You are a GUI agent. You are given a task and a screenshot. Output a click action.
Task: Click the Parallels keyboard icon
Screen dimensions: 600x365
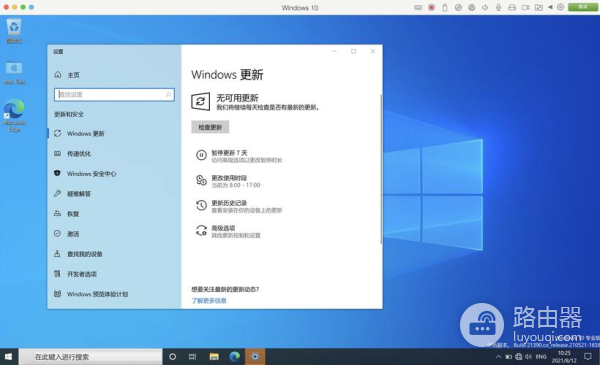point(418,7)
